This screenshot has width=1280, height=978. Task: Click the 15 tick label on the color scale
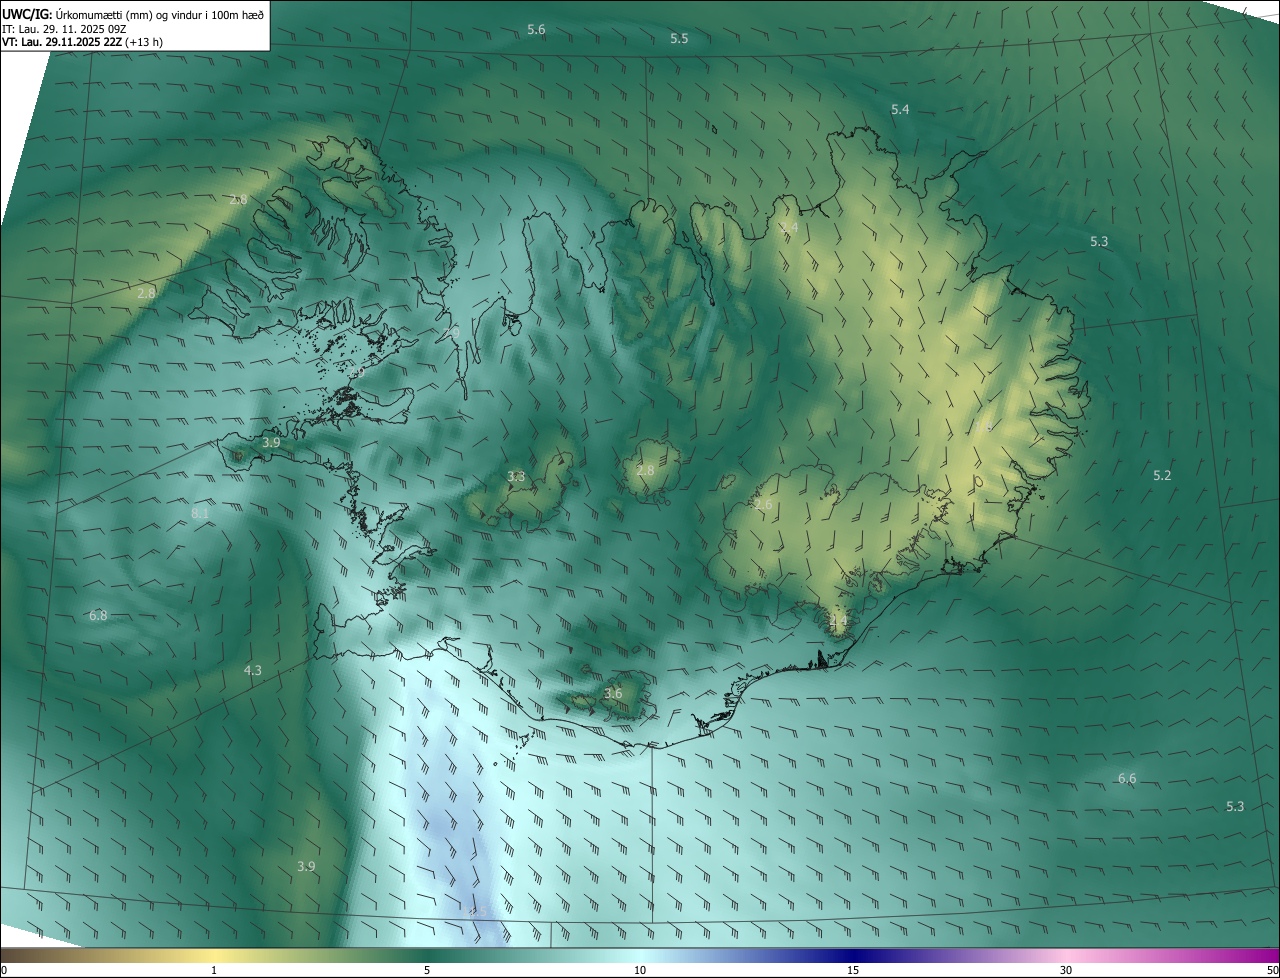(853, 970)
